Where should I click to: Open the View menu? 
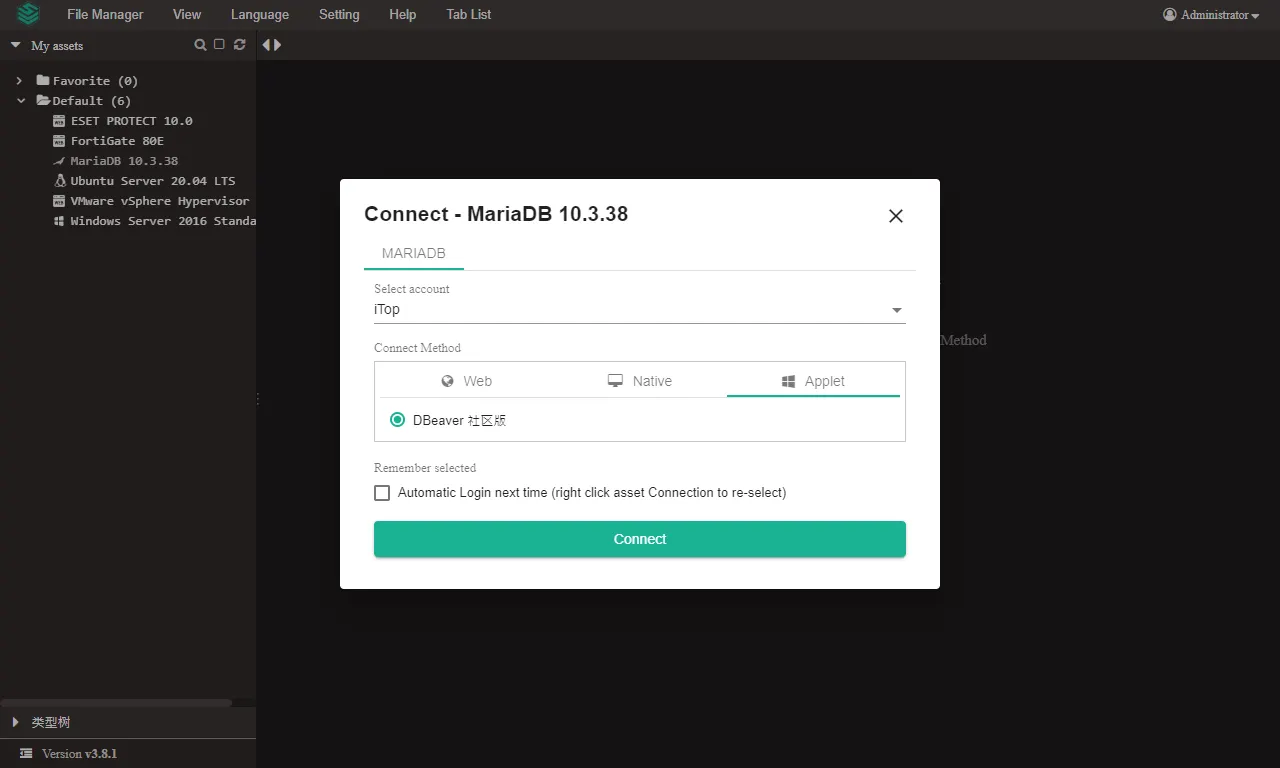187,14
